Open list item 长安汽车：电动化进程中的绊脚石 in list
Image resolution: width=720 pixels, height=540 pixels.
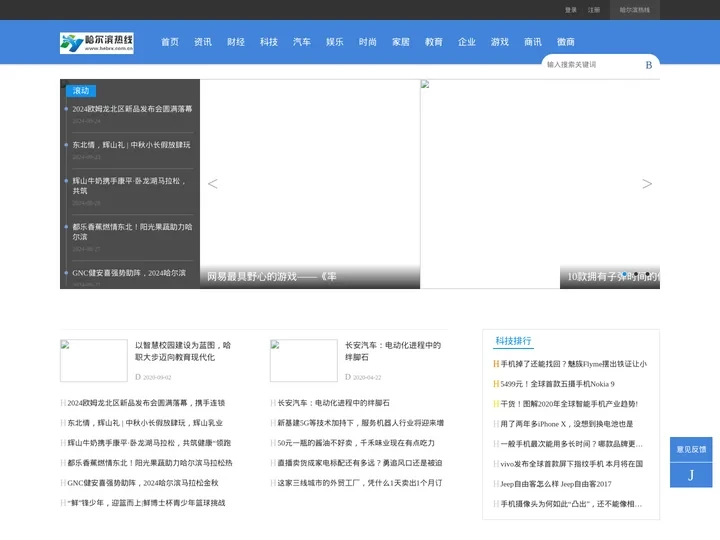click(333, 403)
